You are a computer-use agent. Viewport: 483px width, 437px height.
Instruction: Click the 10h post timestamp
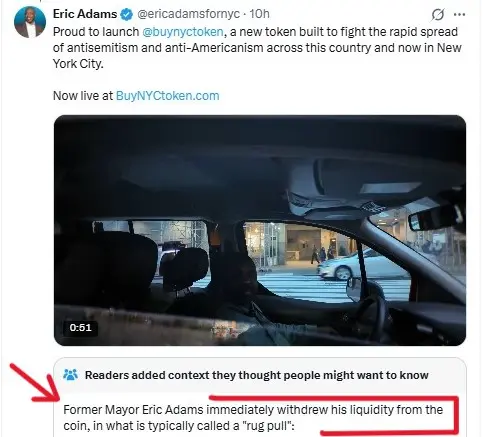259,14
